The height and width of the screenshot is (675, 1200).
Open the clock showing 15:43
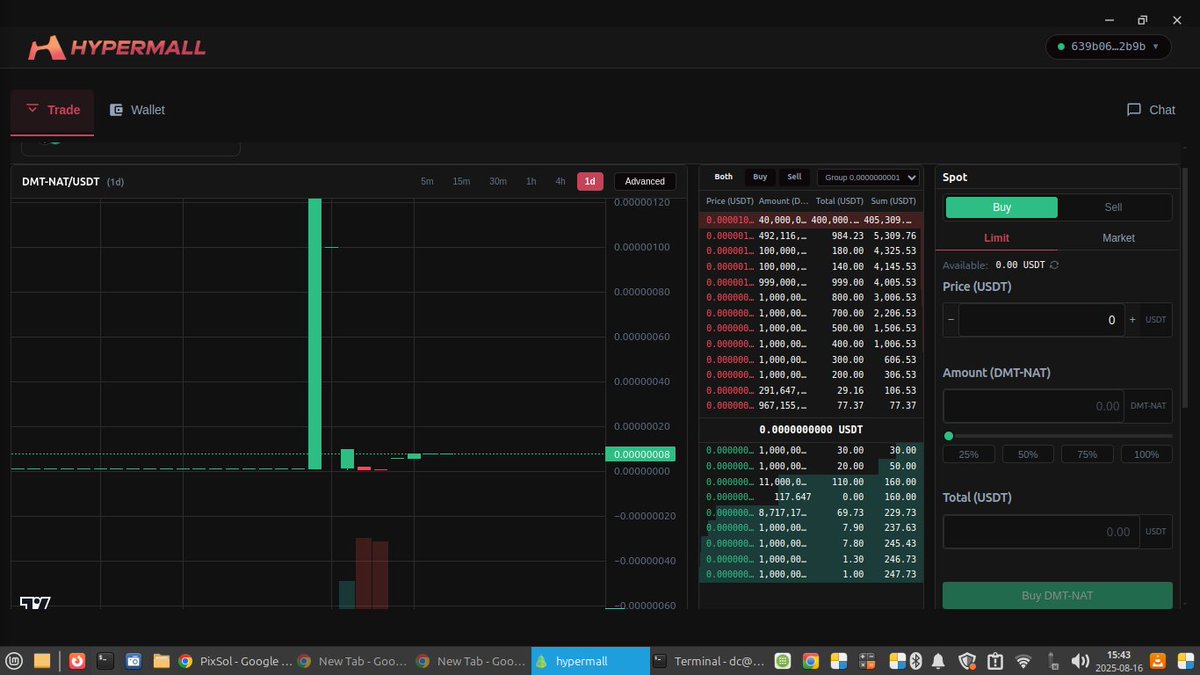coord(1119,661)
